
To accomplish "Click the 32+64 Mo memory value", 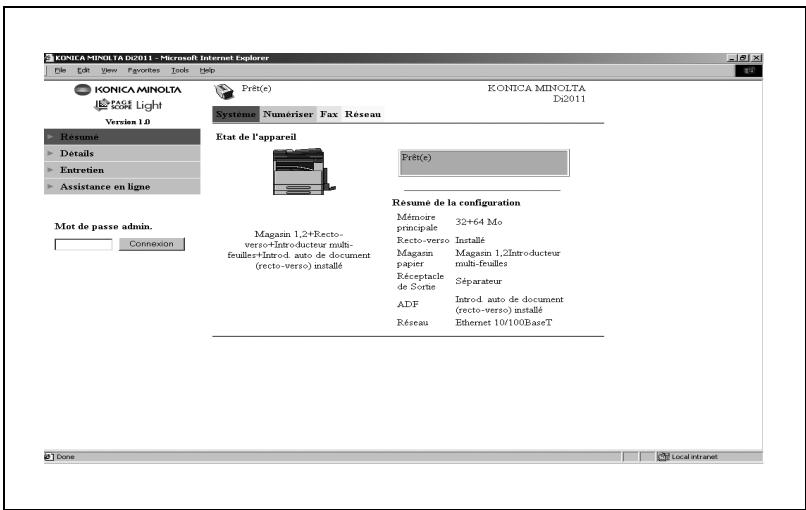I will tap(479, 222).
